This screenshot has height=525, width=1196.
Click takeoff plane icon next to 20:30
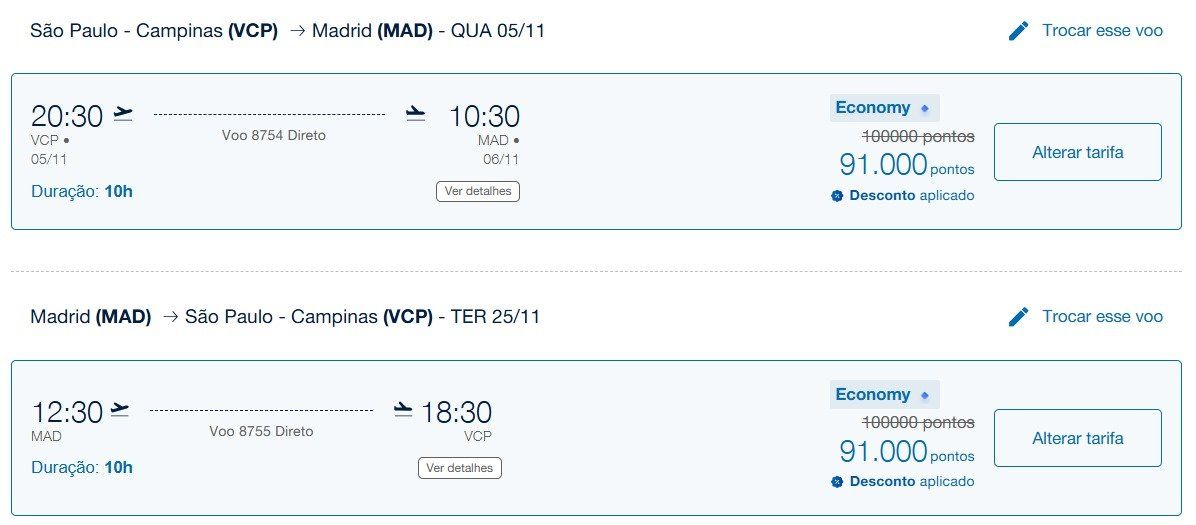123,114
